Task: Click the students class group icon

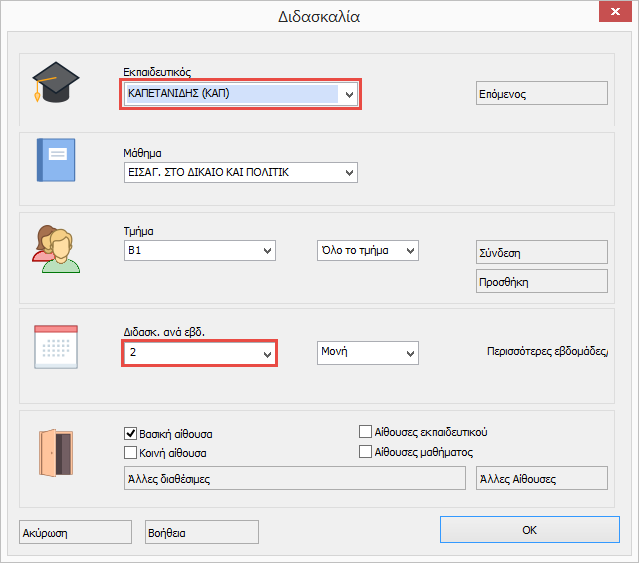Action: [x=56, y=249]
